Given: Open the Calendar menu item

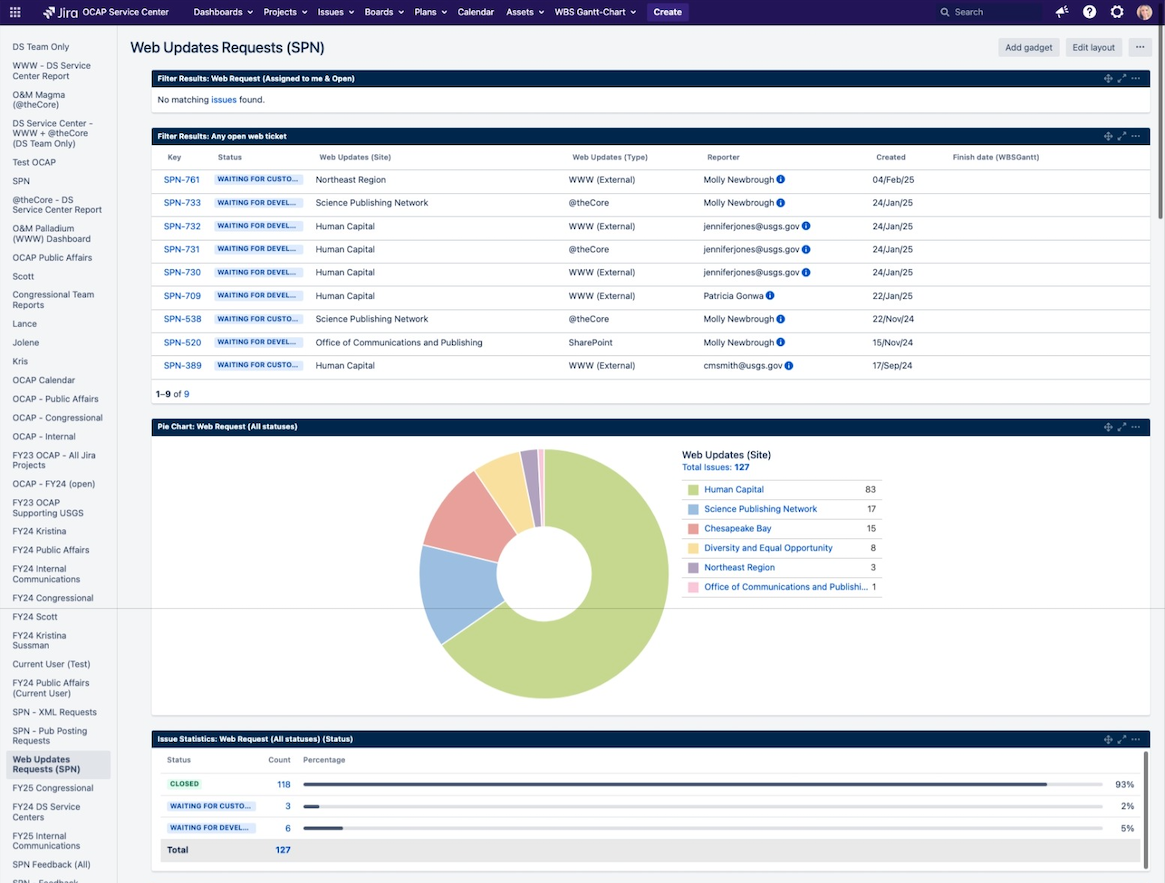Looking at the screenshot, I should (x=476, y=12).
